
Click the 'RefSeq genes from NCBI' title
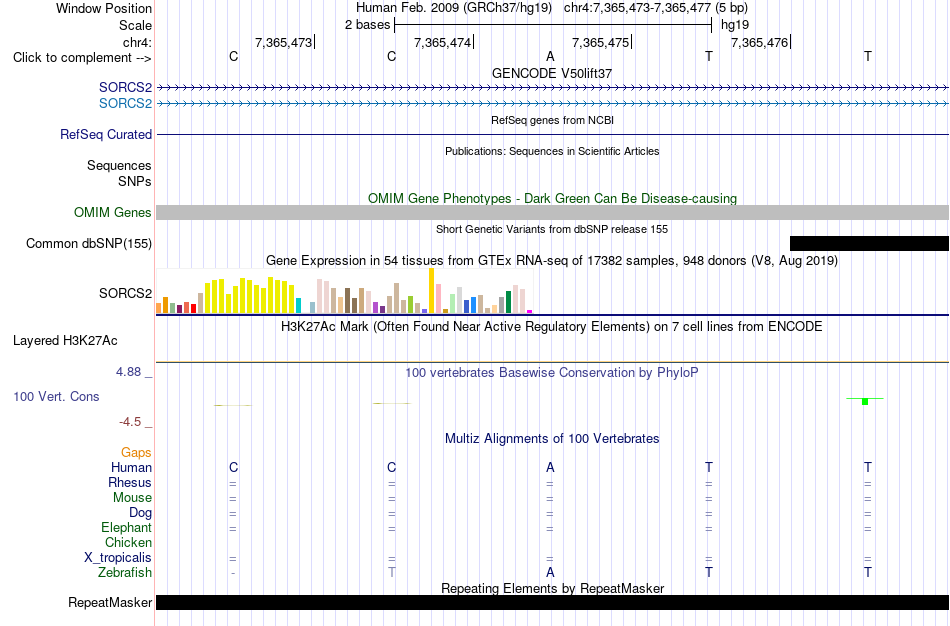(552, 120)
